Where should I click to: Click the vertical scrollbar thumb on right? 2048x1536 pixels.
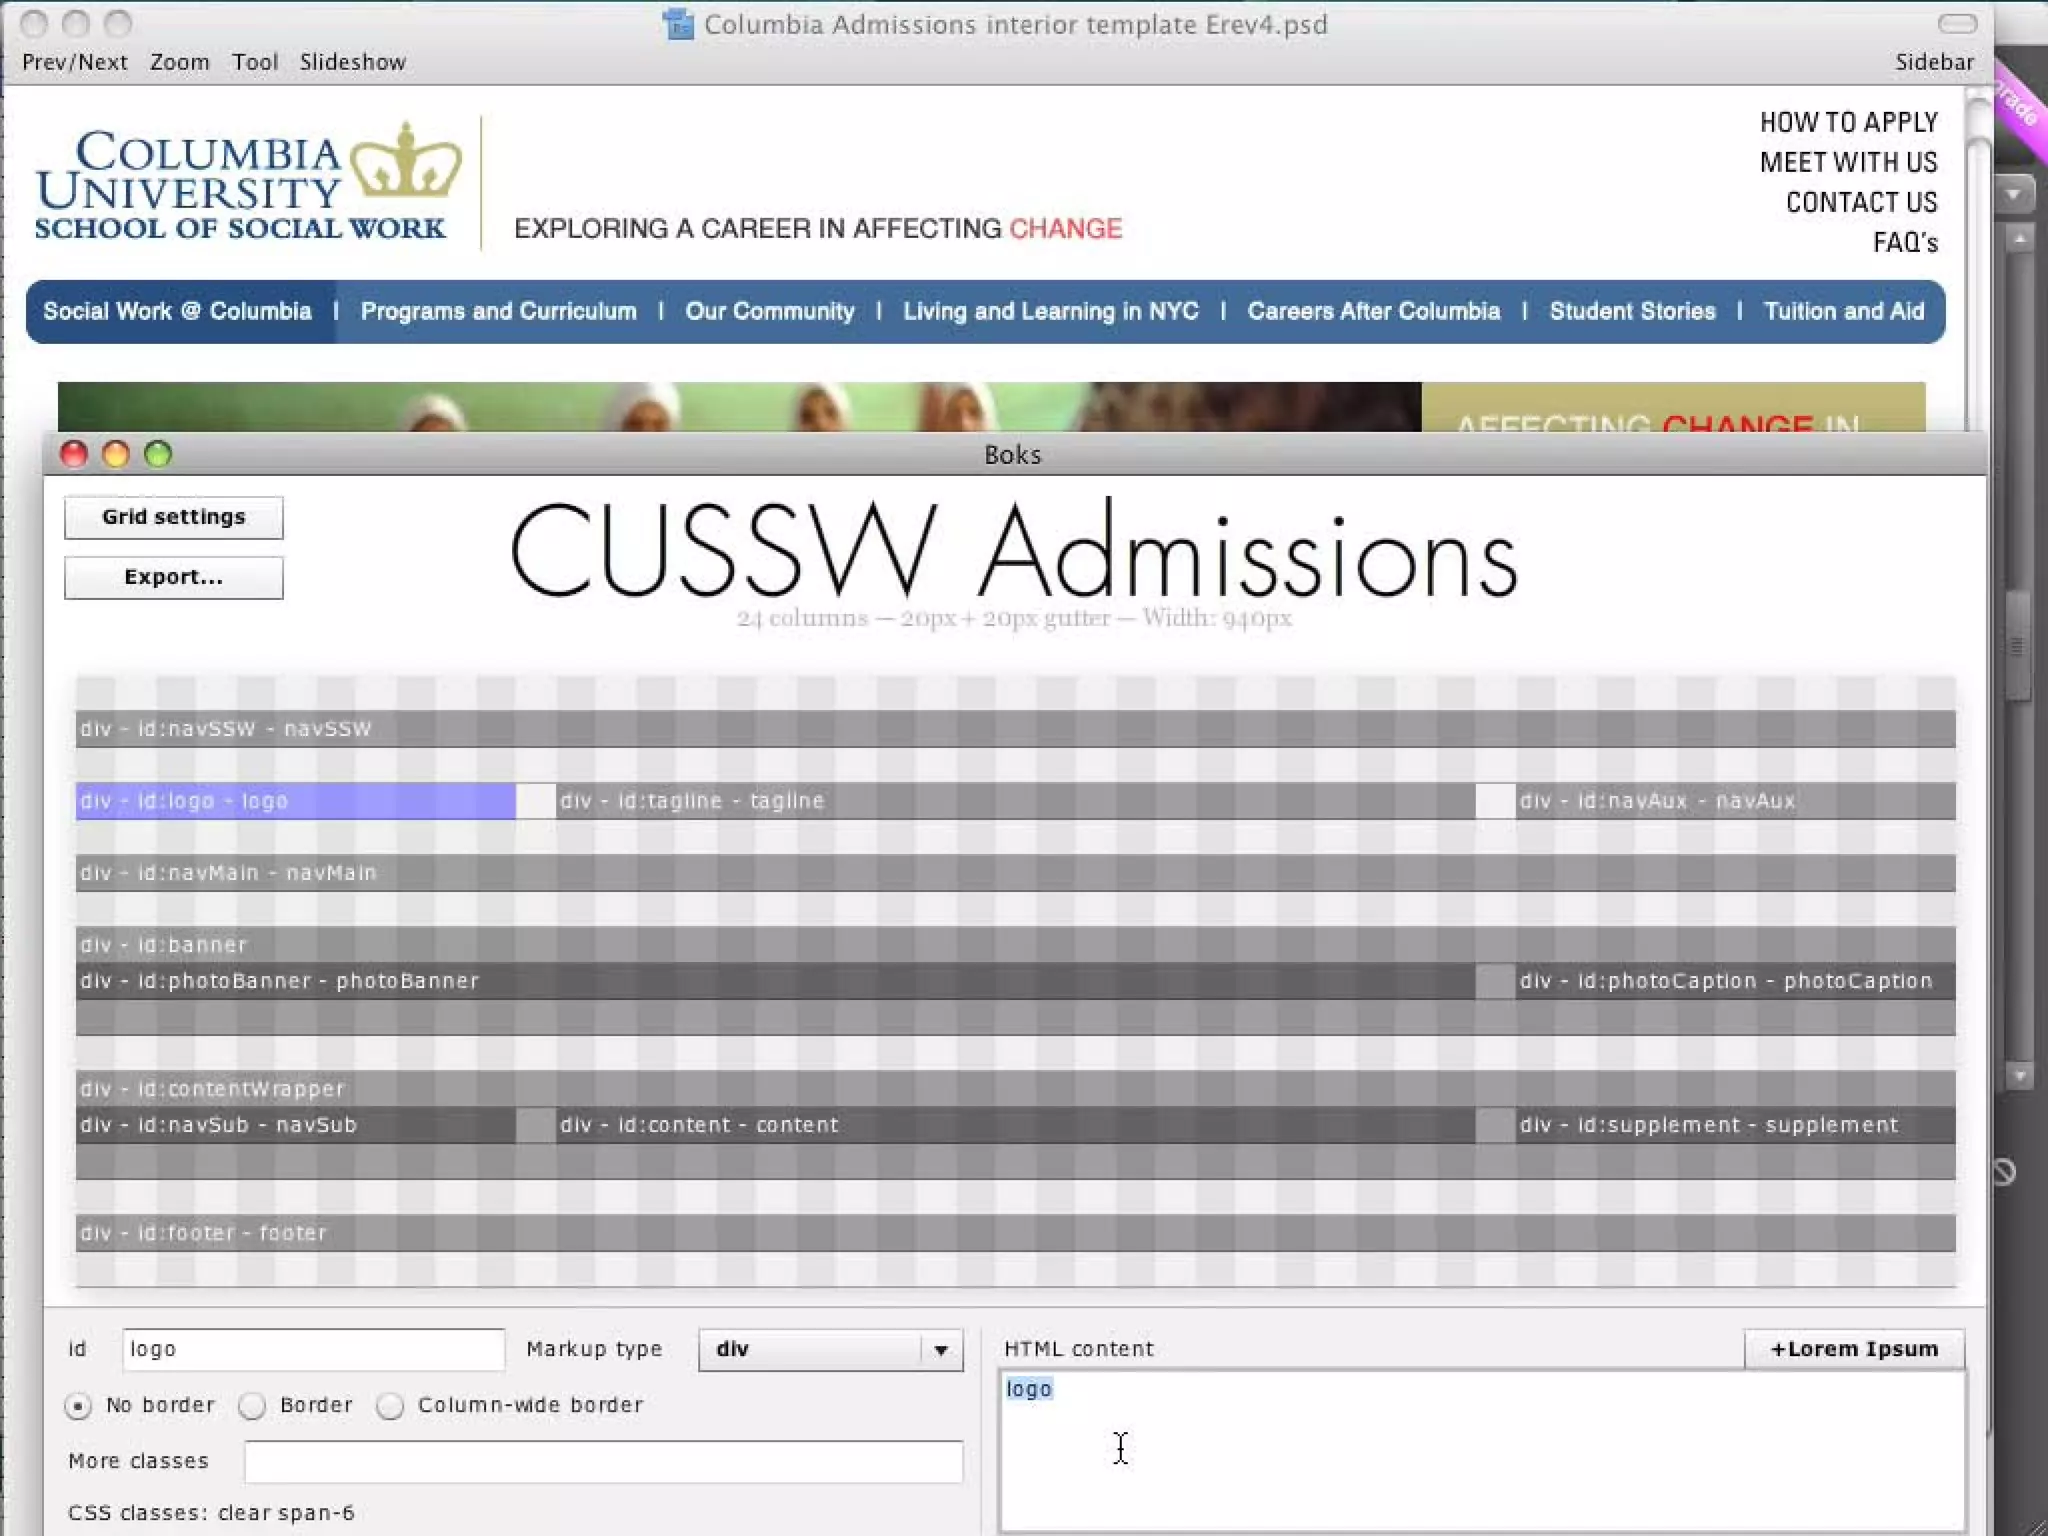pos(2018,645)
